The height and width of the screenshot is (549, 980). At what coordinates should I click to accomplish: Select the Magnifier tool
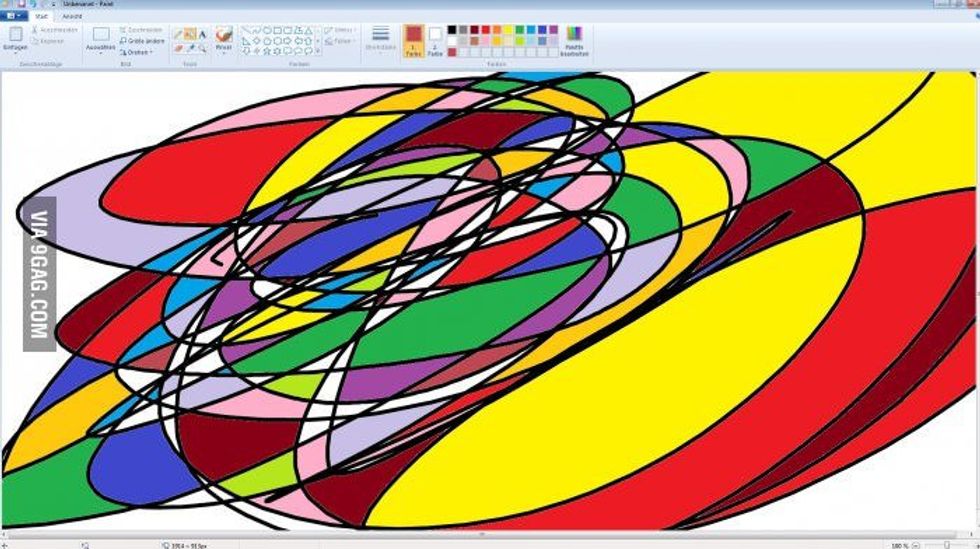click(202, 47)
